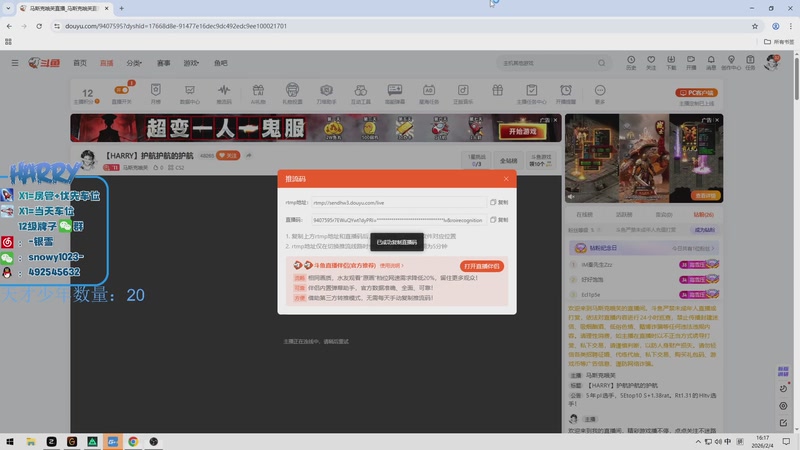Open the AD 星海任务 icon

429,90
